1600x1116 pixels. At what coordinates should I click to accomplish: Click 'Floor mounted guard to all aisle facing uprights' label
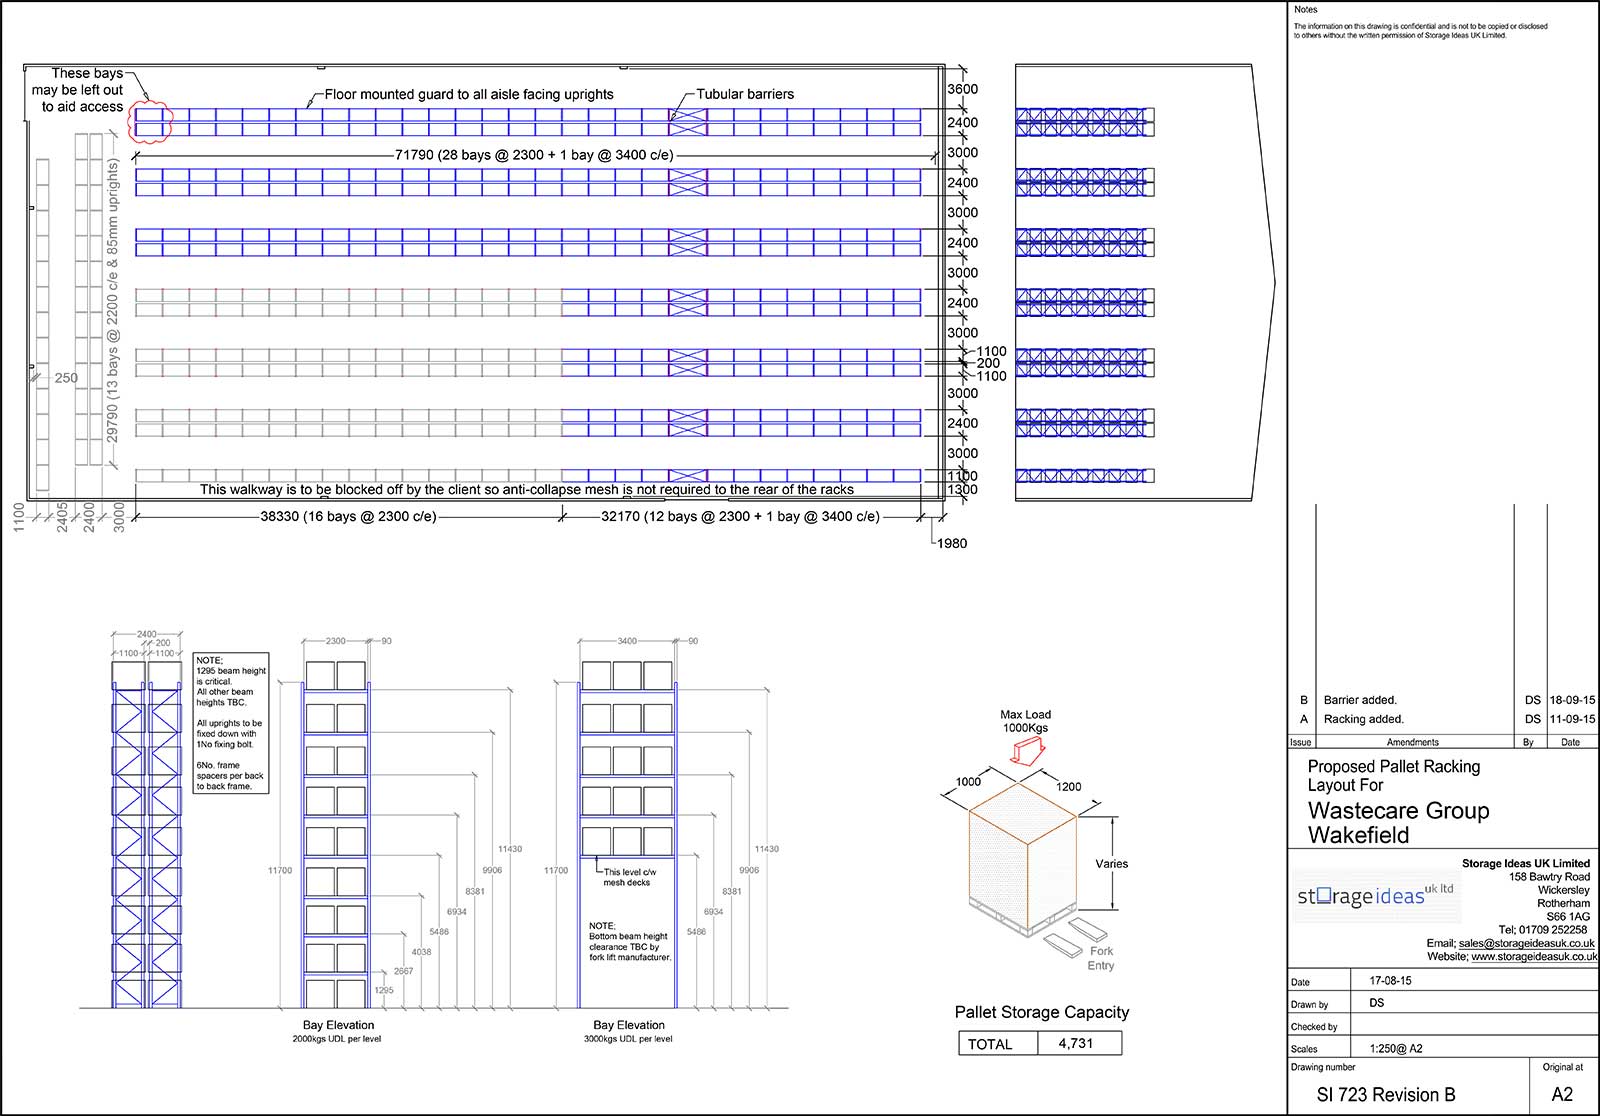tap(469, 94)
